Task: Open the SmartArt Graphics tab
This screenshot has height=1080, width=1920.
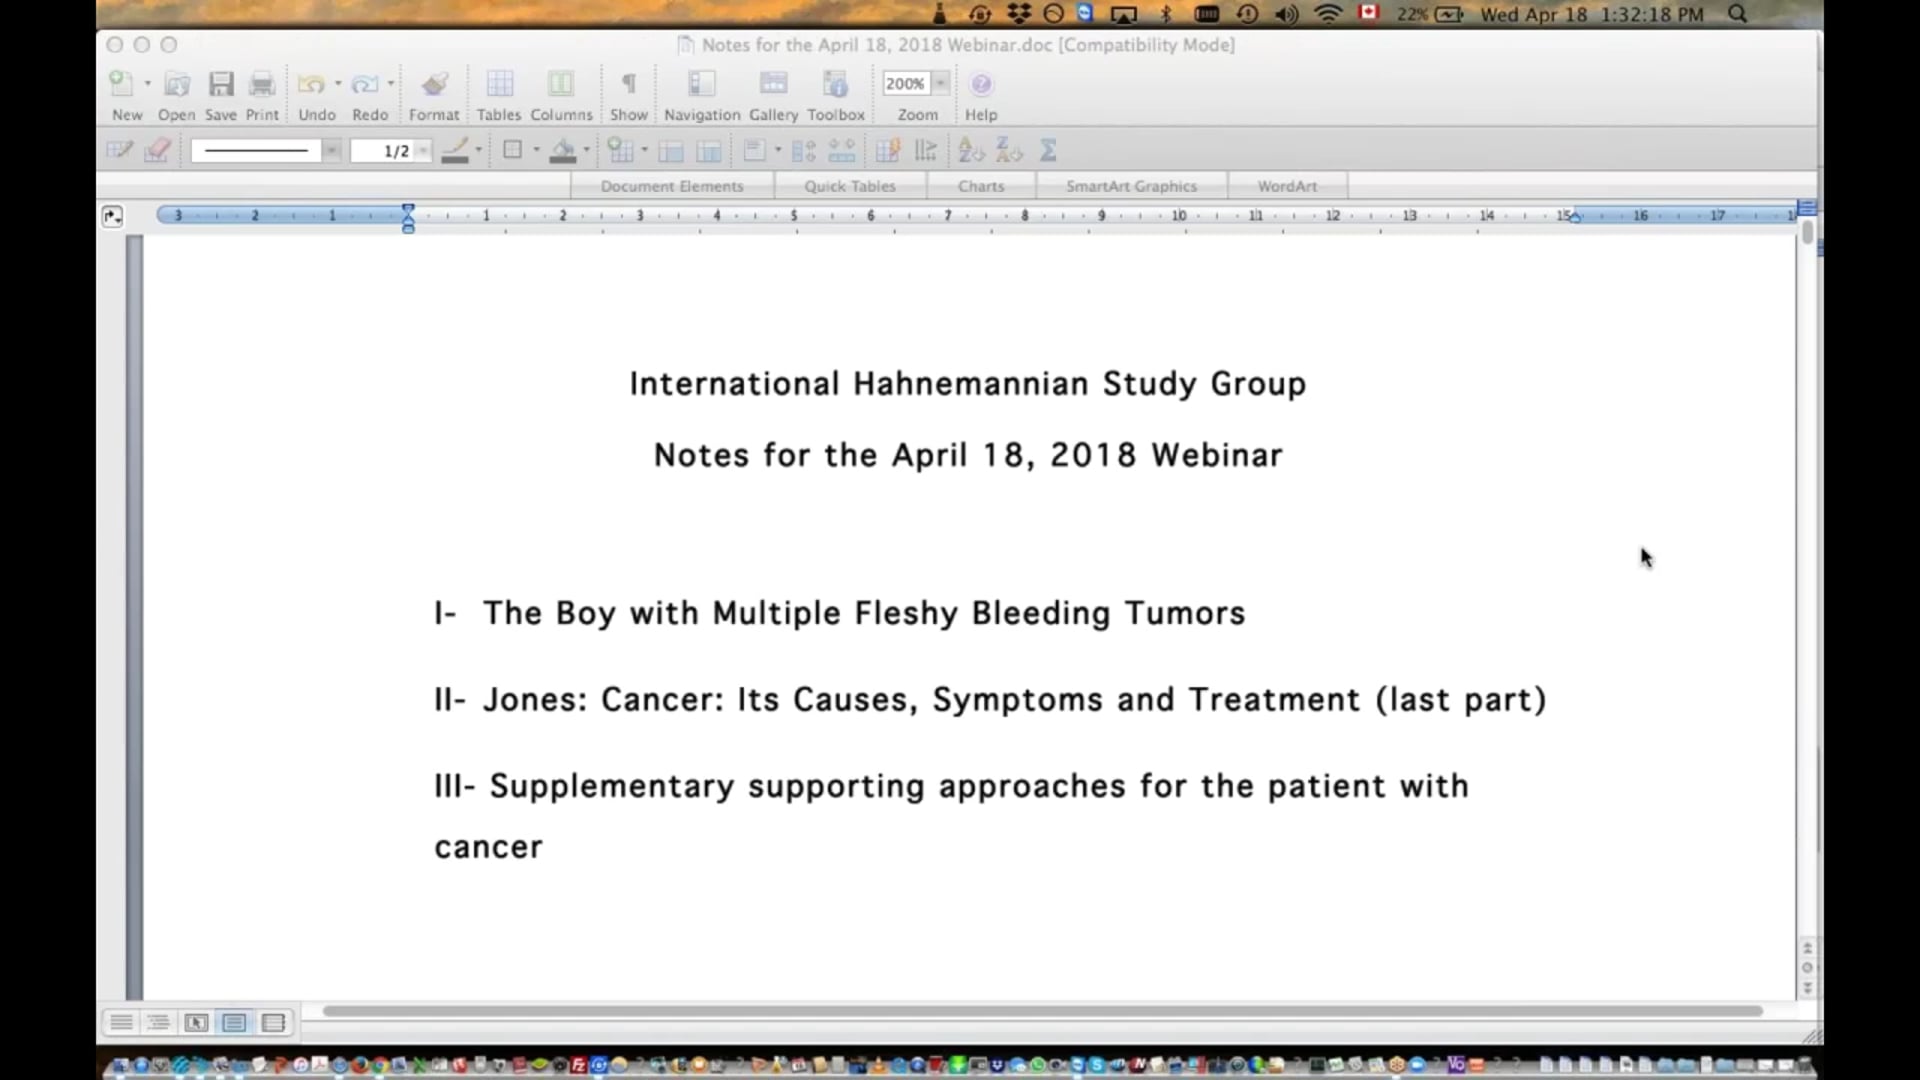Action: pos(1131,186)
